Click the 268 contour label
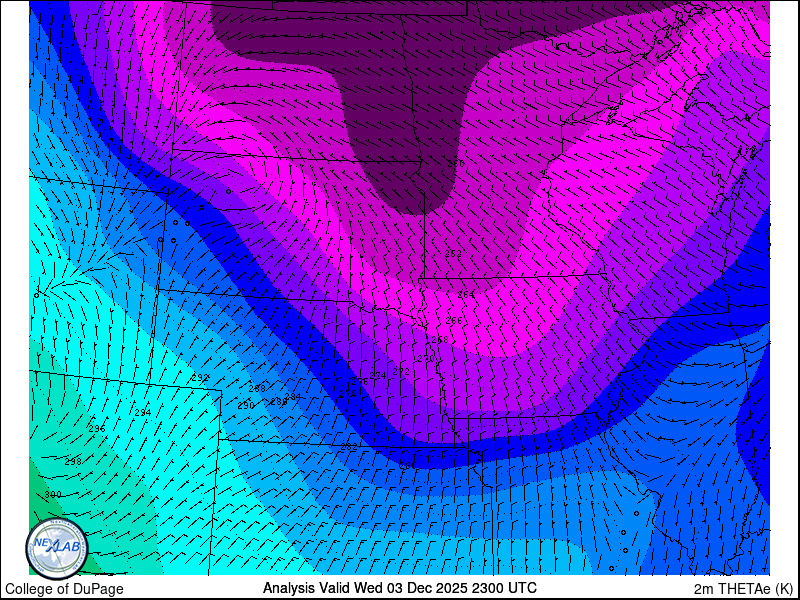 coord(440,340)
